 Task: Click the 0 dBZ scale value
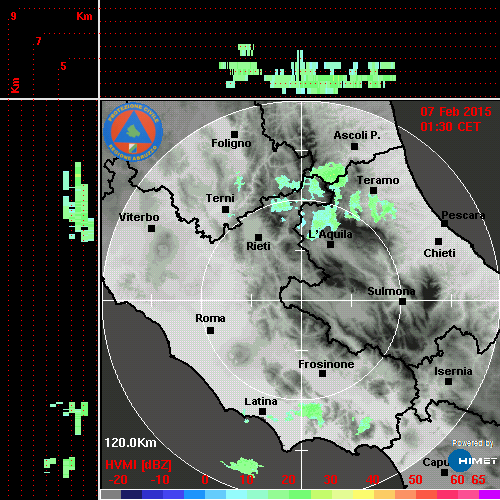coord(205,480)
